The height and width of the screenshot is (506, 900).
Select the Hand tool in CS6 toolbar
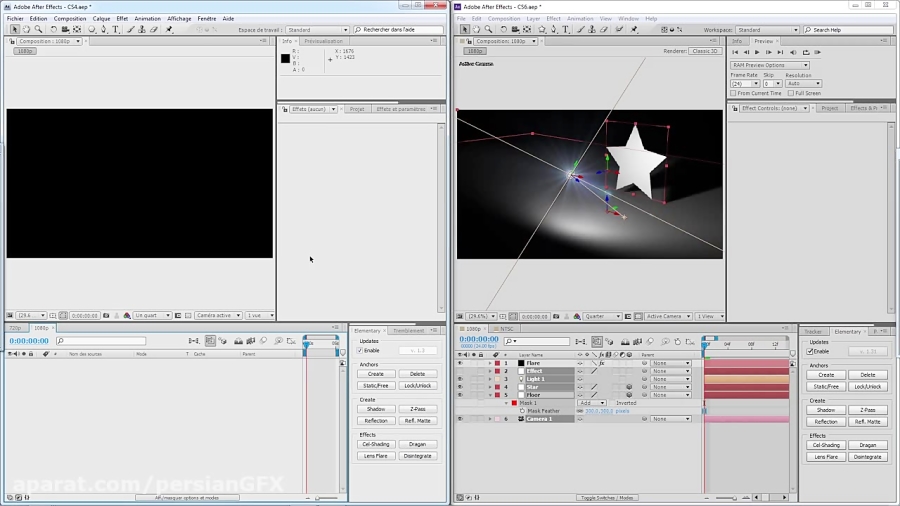(476, 29)
